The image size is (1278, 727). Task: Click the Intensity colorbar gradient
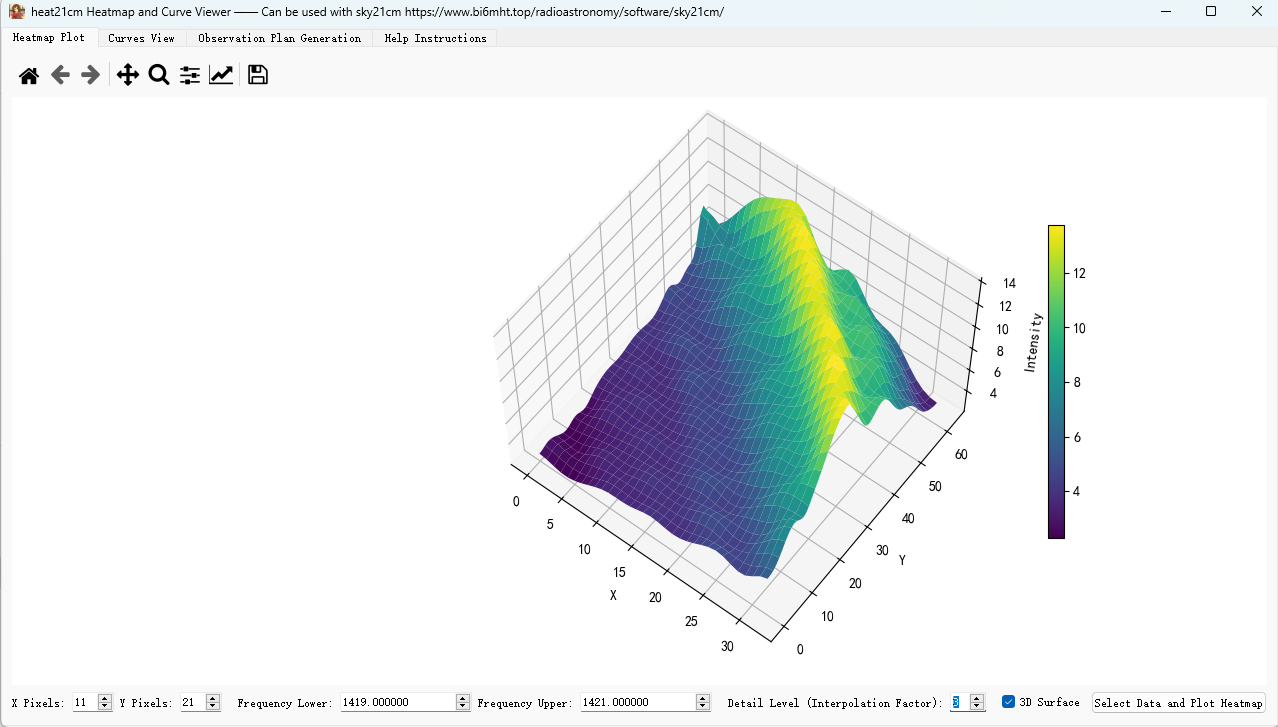click(1056, 381)
